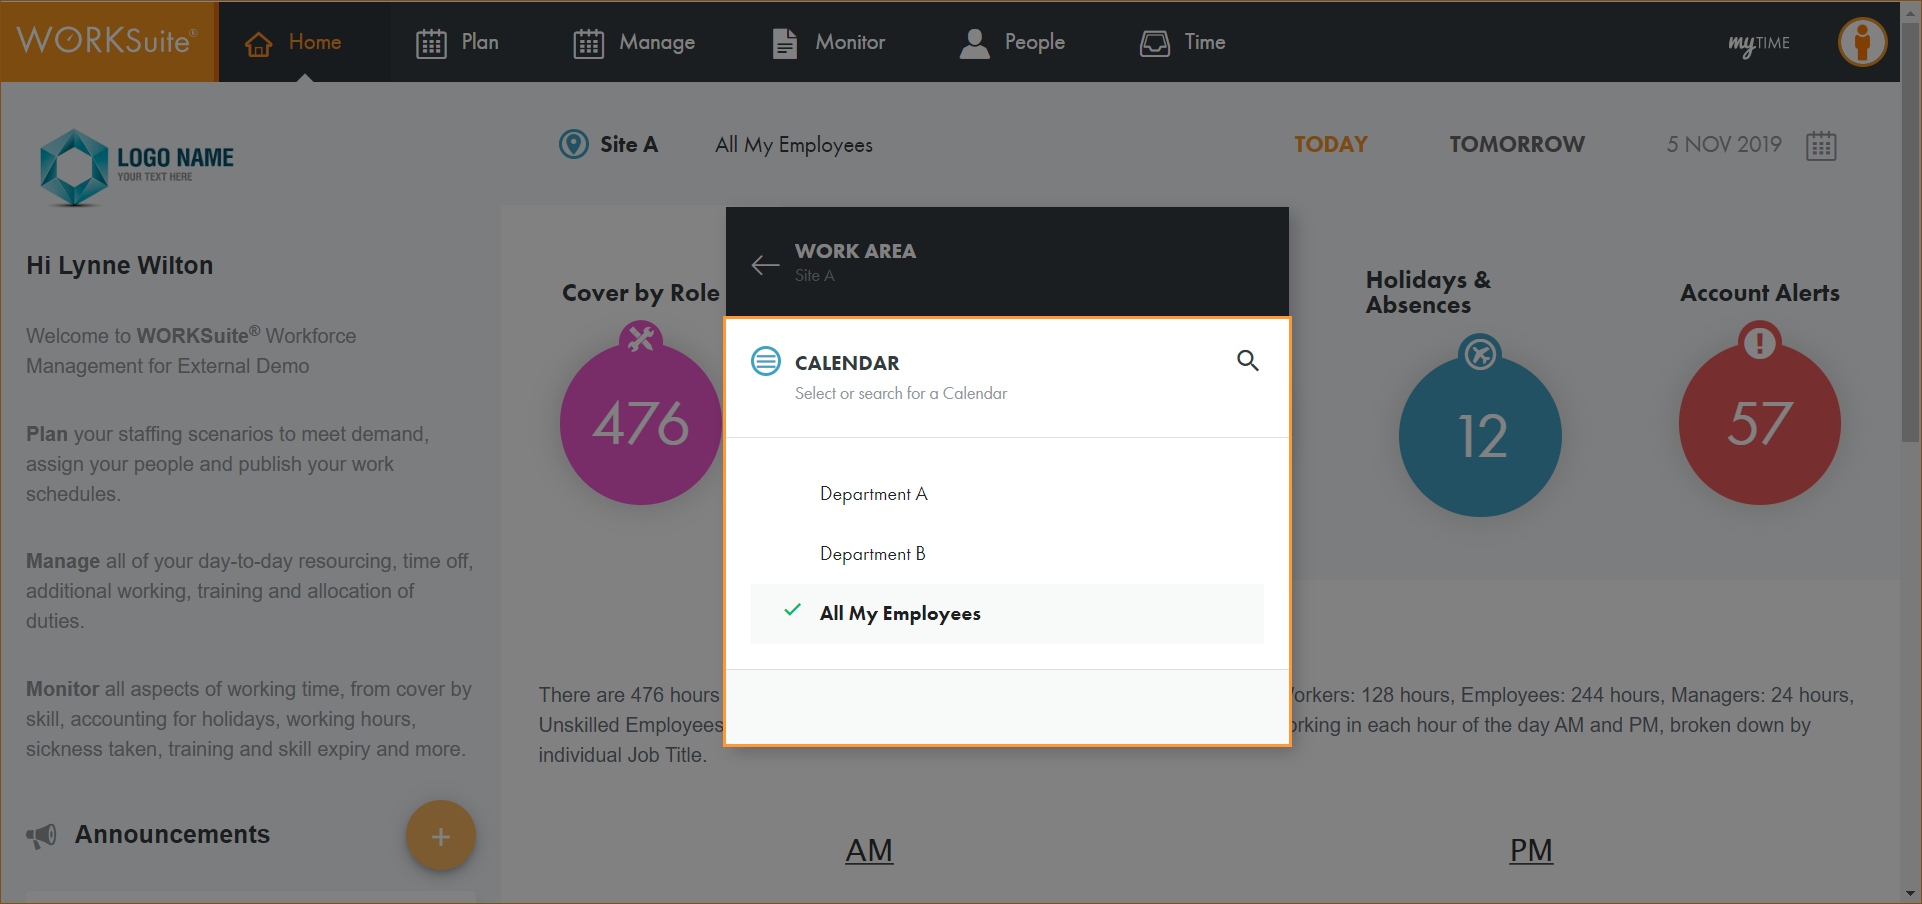Click the PM link
This screenshot has height=904, width=1922.
1530,850
